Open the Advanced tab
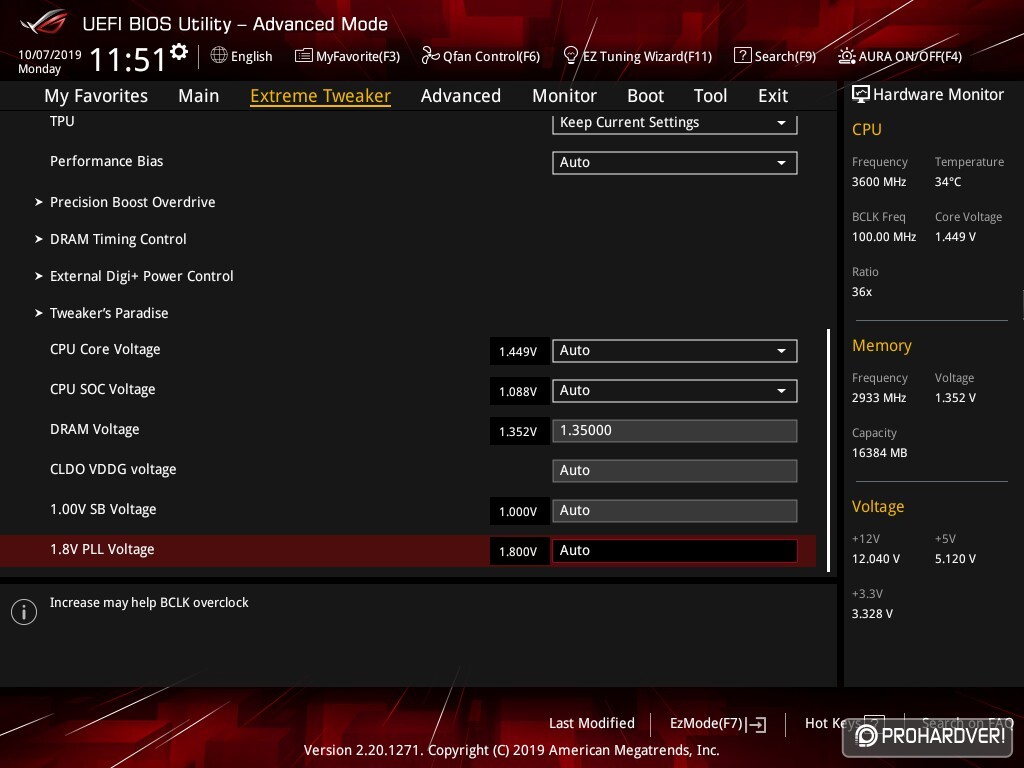The image size is (1024, 768). pos(460,96)
